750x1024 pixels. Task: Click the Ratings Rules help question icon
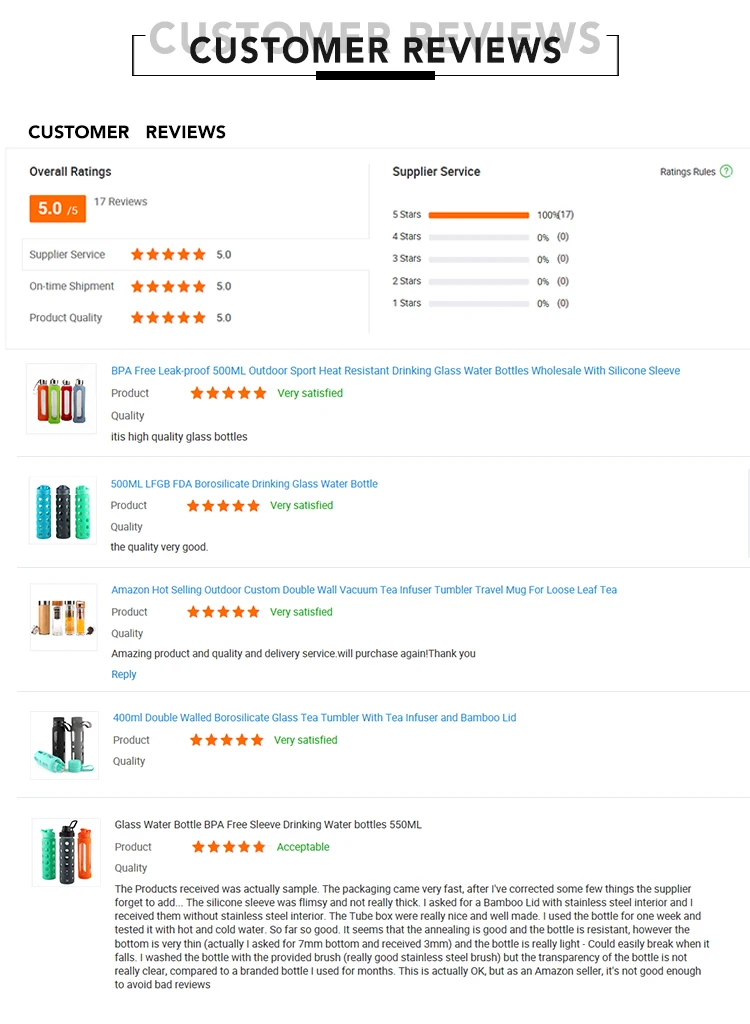[726, 172]
